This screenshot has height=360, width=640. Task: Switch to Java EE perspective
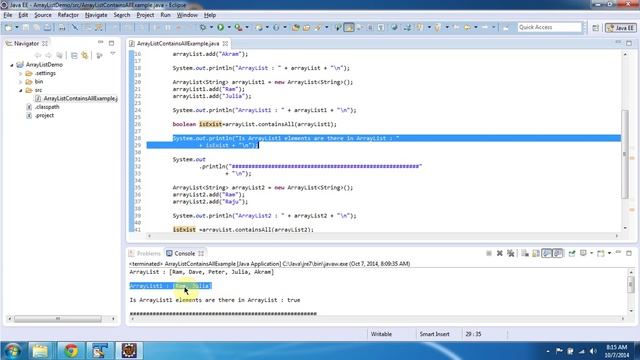tap(621, 28)
